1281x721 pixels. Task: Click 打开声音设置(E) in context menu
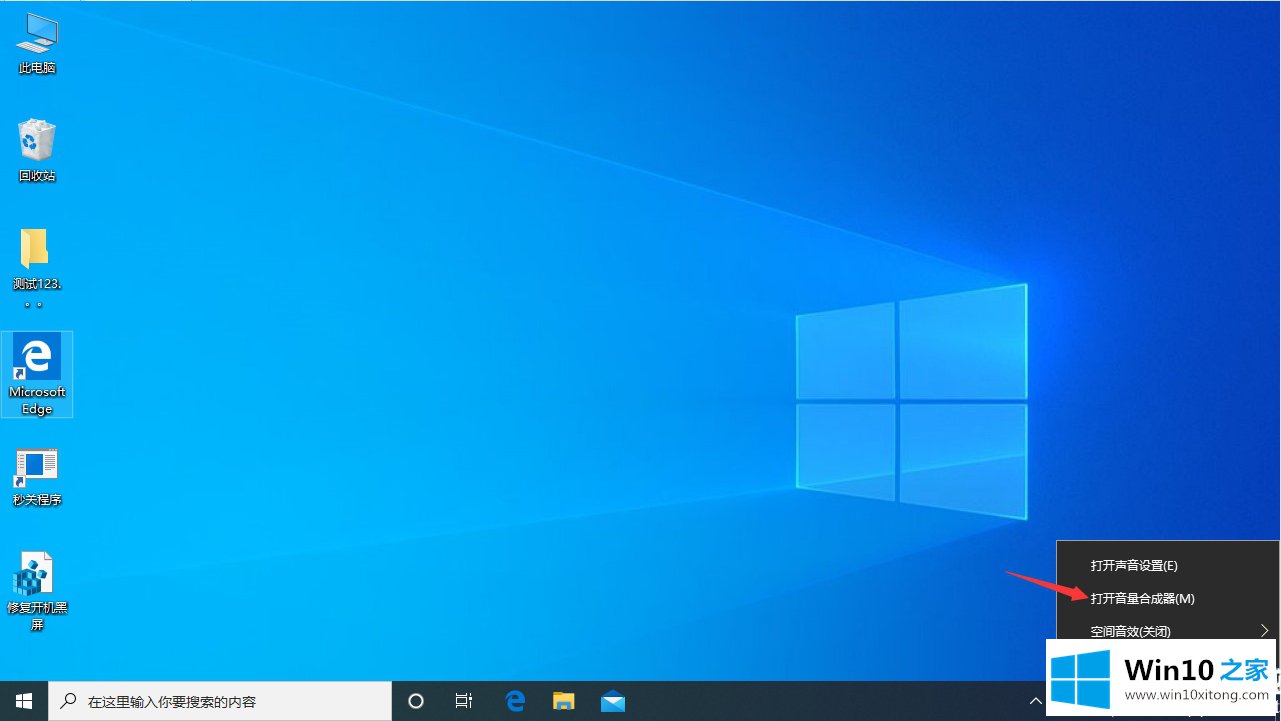(1134, 566)
